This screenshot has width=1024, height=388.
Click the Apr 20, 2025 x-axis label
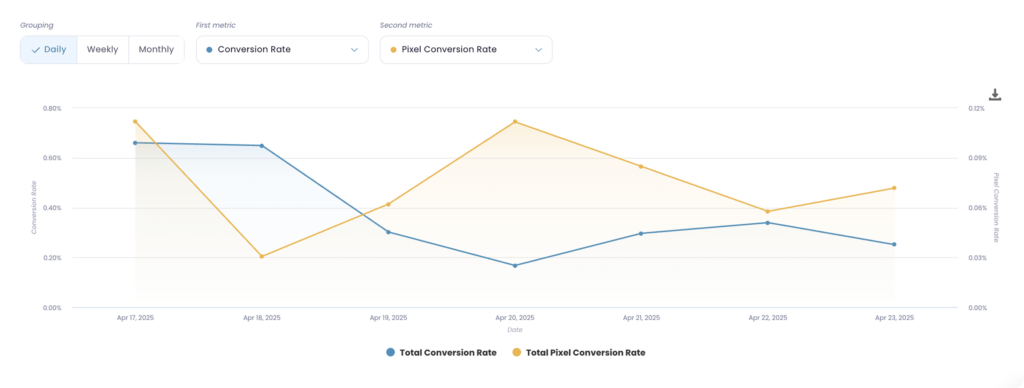coord(515,318)
